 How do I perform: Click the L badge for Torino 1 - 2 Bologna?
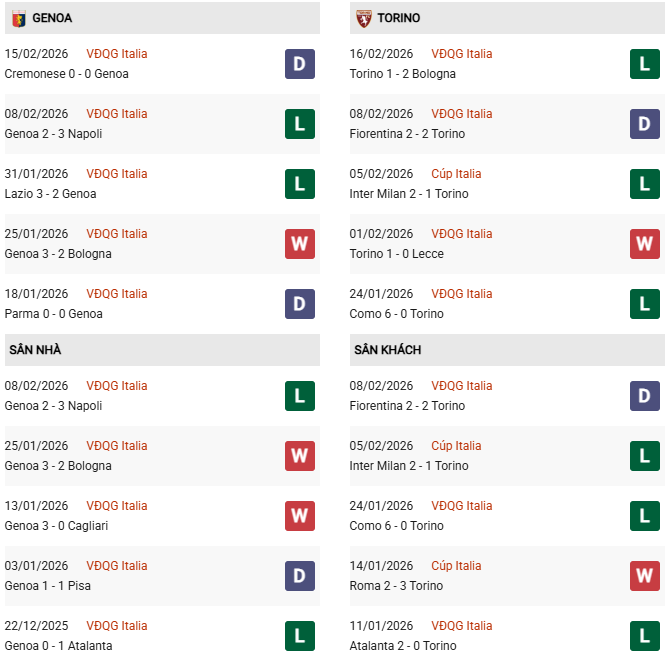click(x=645, y=64)
